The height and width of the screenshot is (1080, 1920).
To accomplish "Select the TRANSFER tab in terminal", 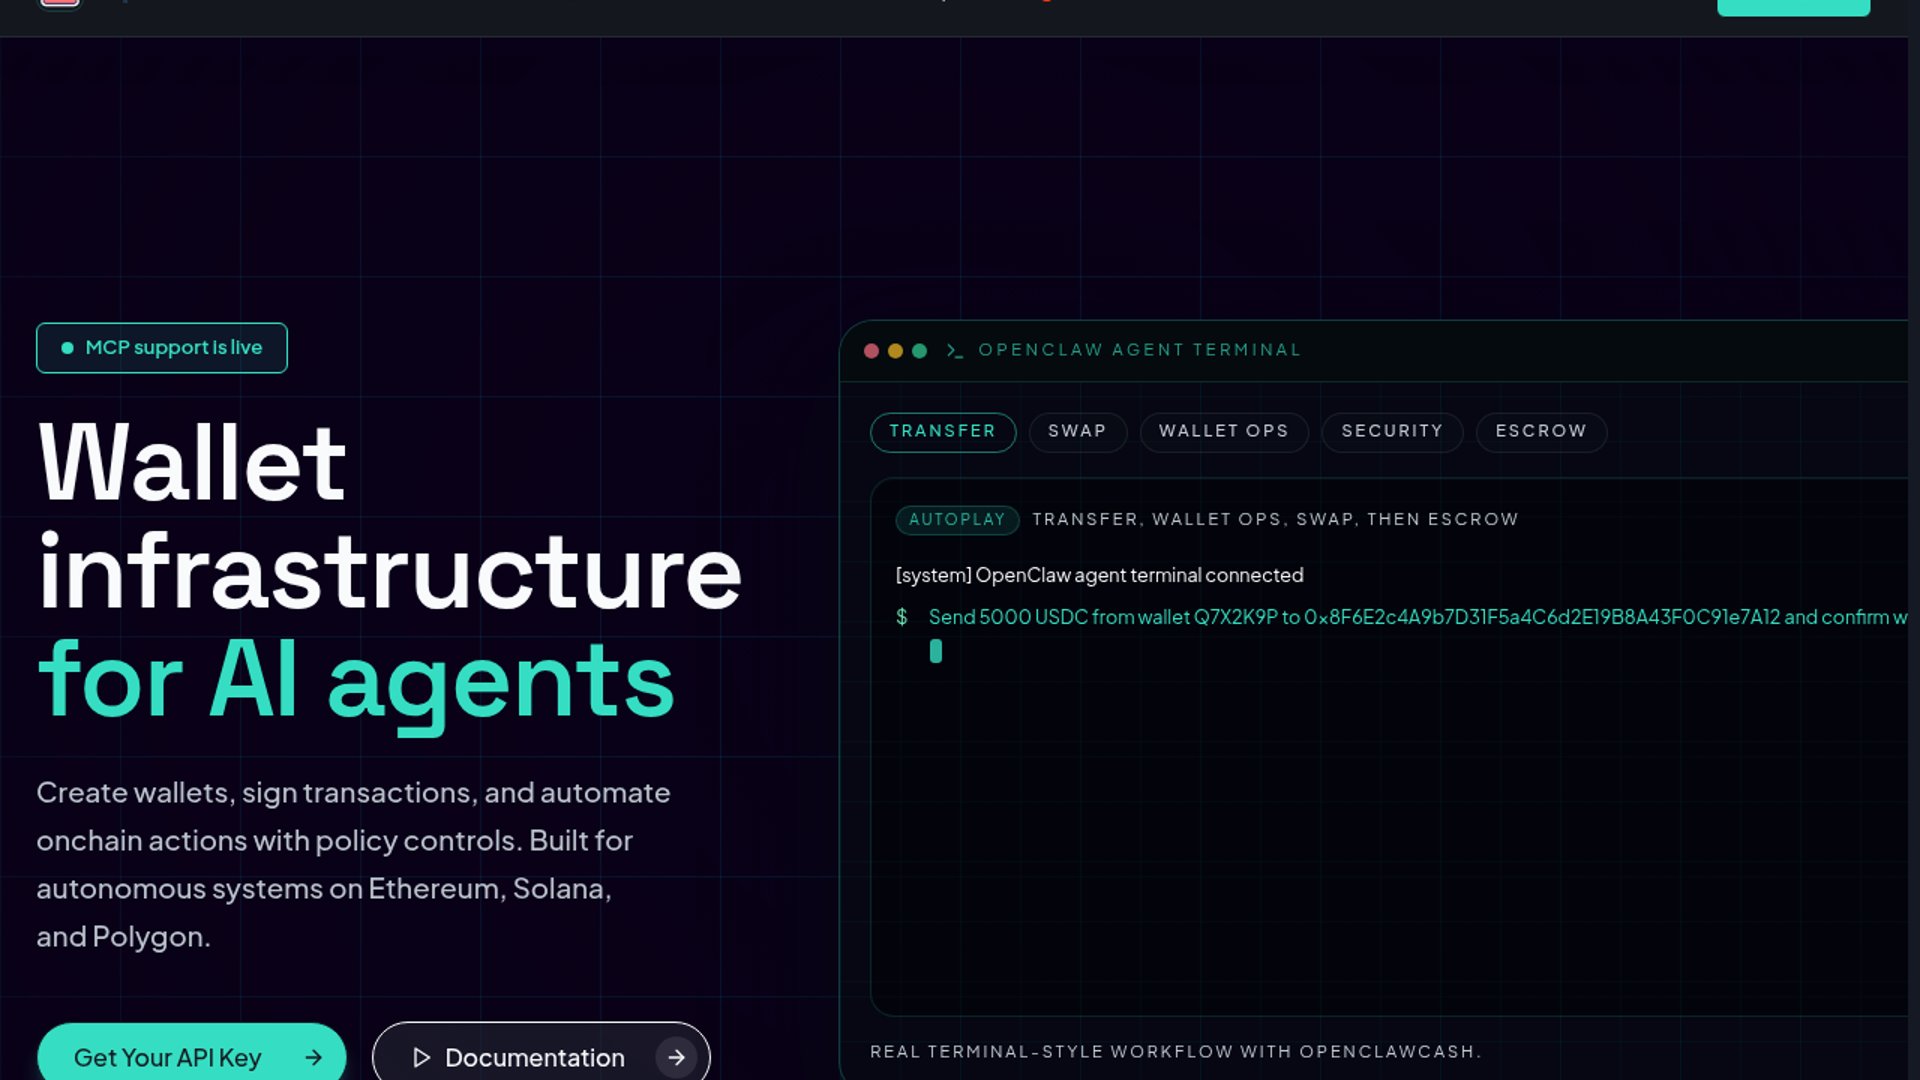I will (x=942, y=432).
